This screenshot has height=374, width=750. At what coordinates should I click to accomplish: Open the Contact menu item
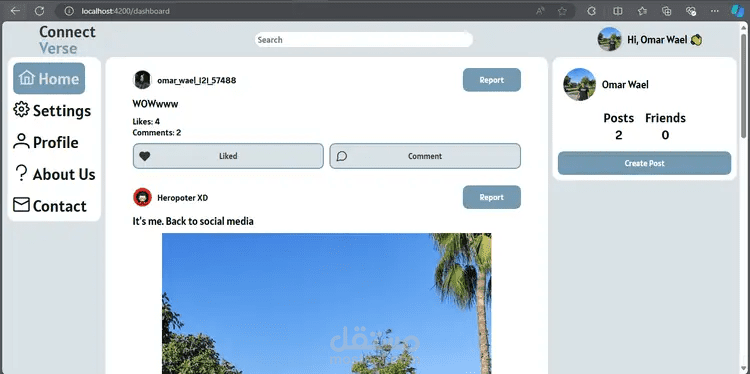(50, 206)
